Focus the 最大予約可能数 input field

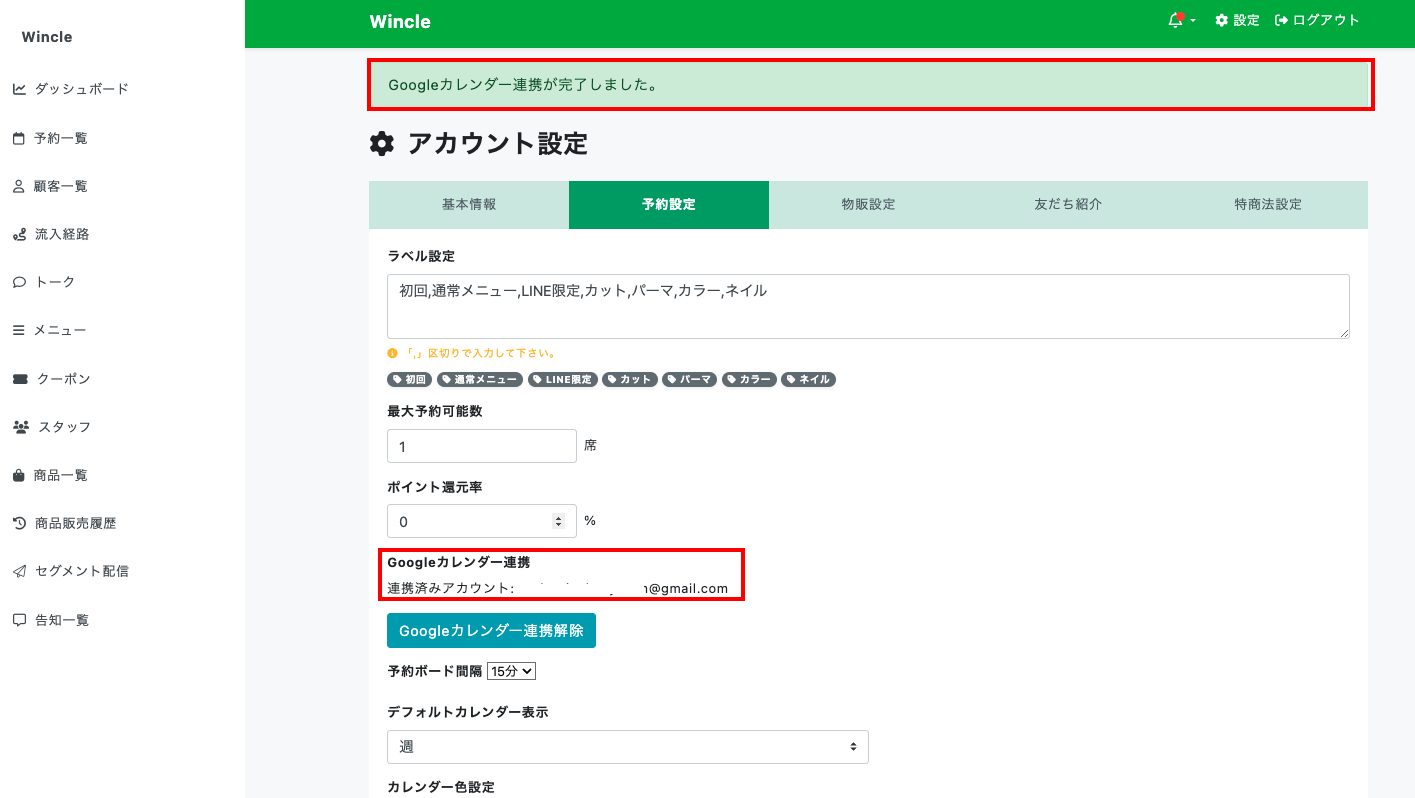click(481, 446)
